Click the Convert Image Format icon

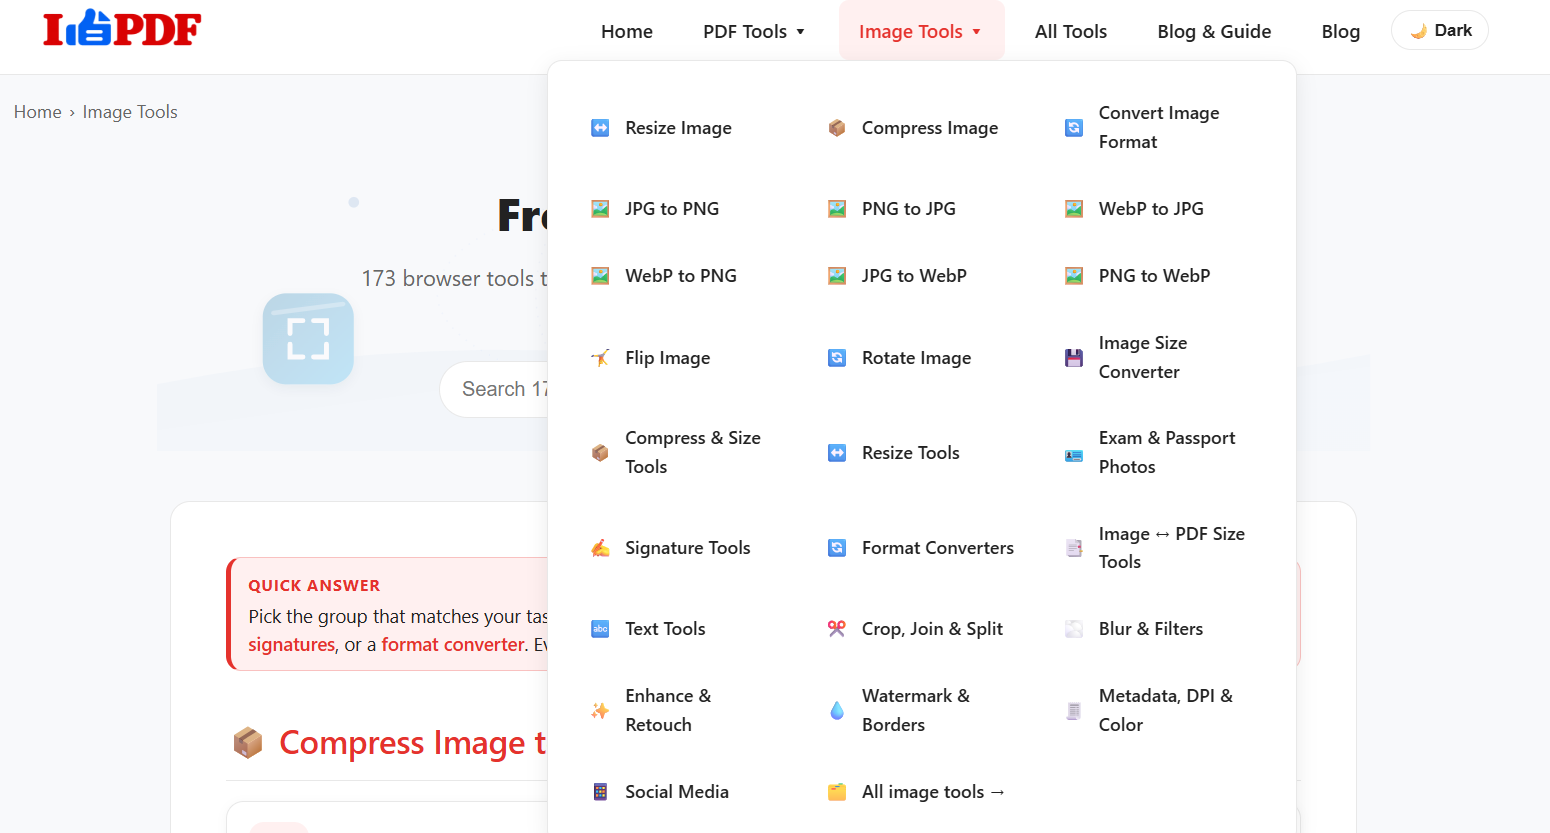[x=1074, y=128]
